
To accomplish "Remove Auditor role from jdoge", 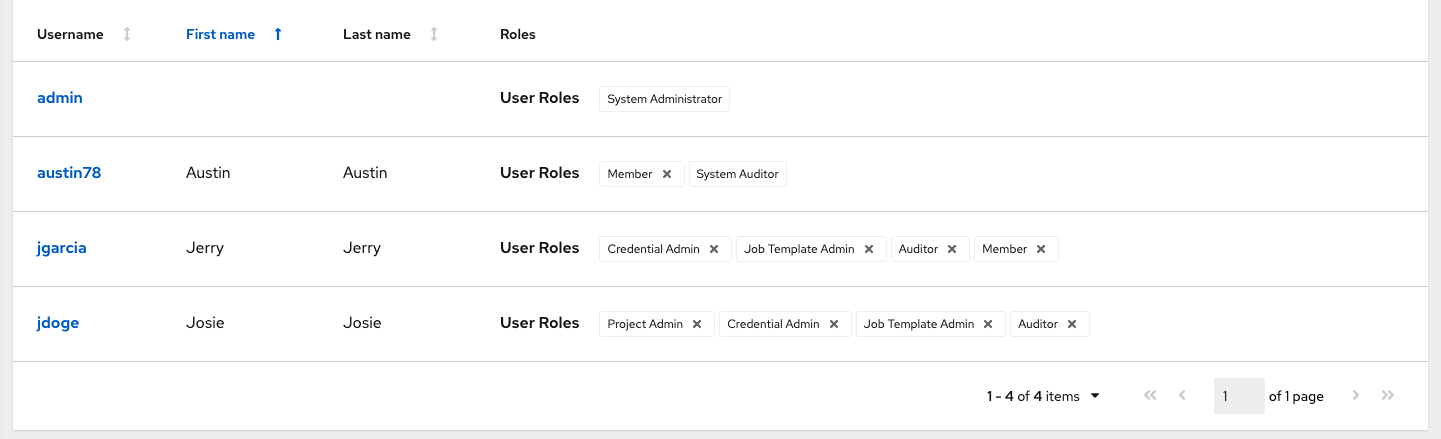I will [1072, 324].
